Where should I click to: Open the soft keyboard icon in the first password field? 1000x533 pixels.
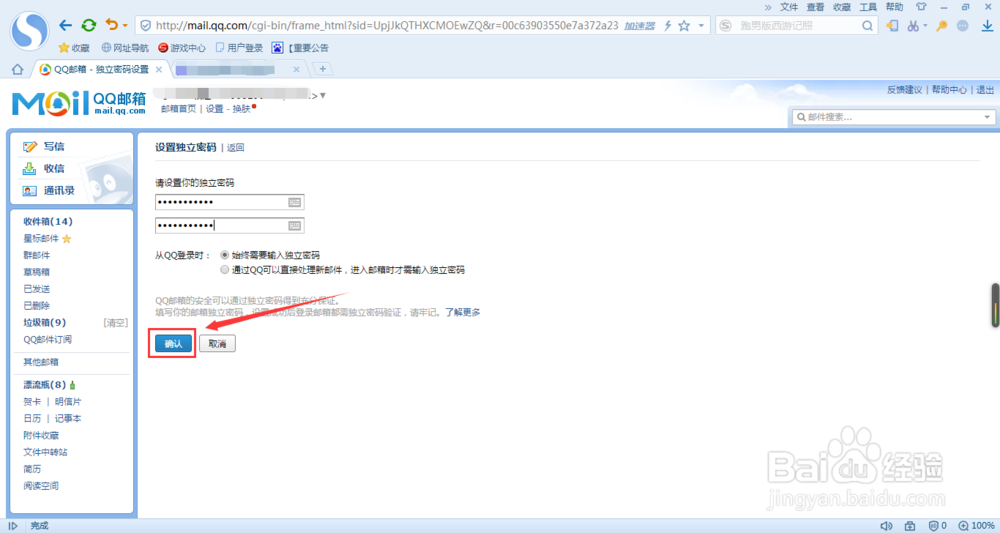[x=294, y=202]
